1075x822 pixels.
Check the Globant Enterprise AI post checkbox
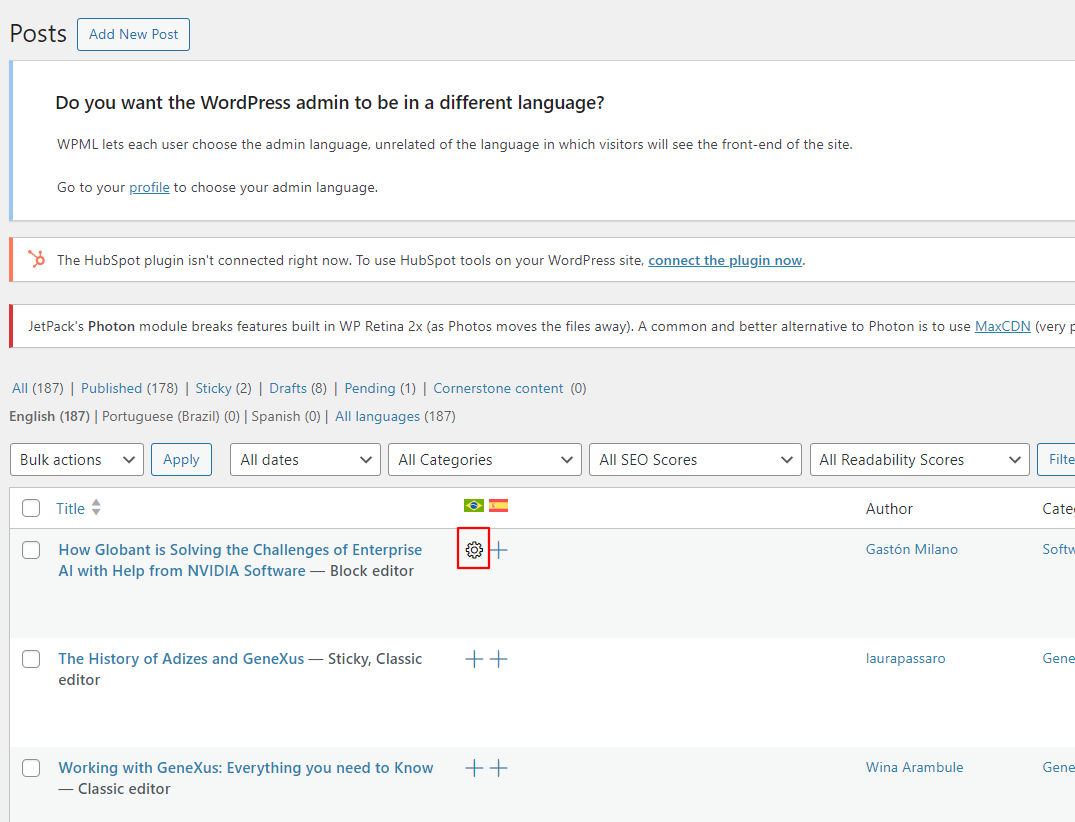tap(31, 550)
